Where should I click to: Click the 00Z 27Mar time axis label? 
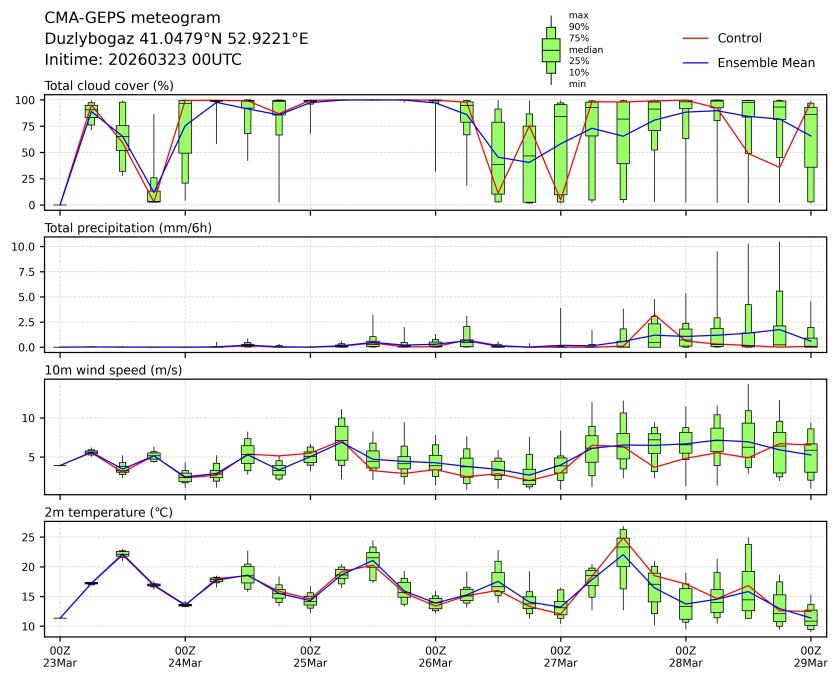560,656
